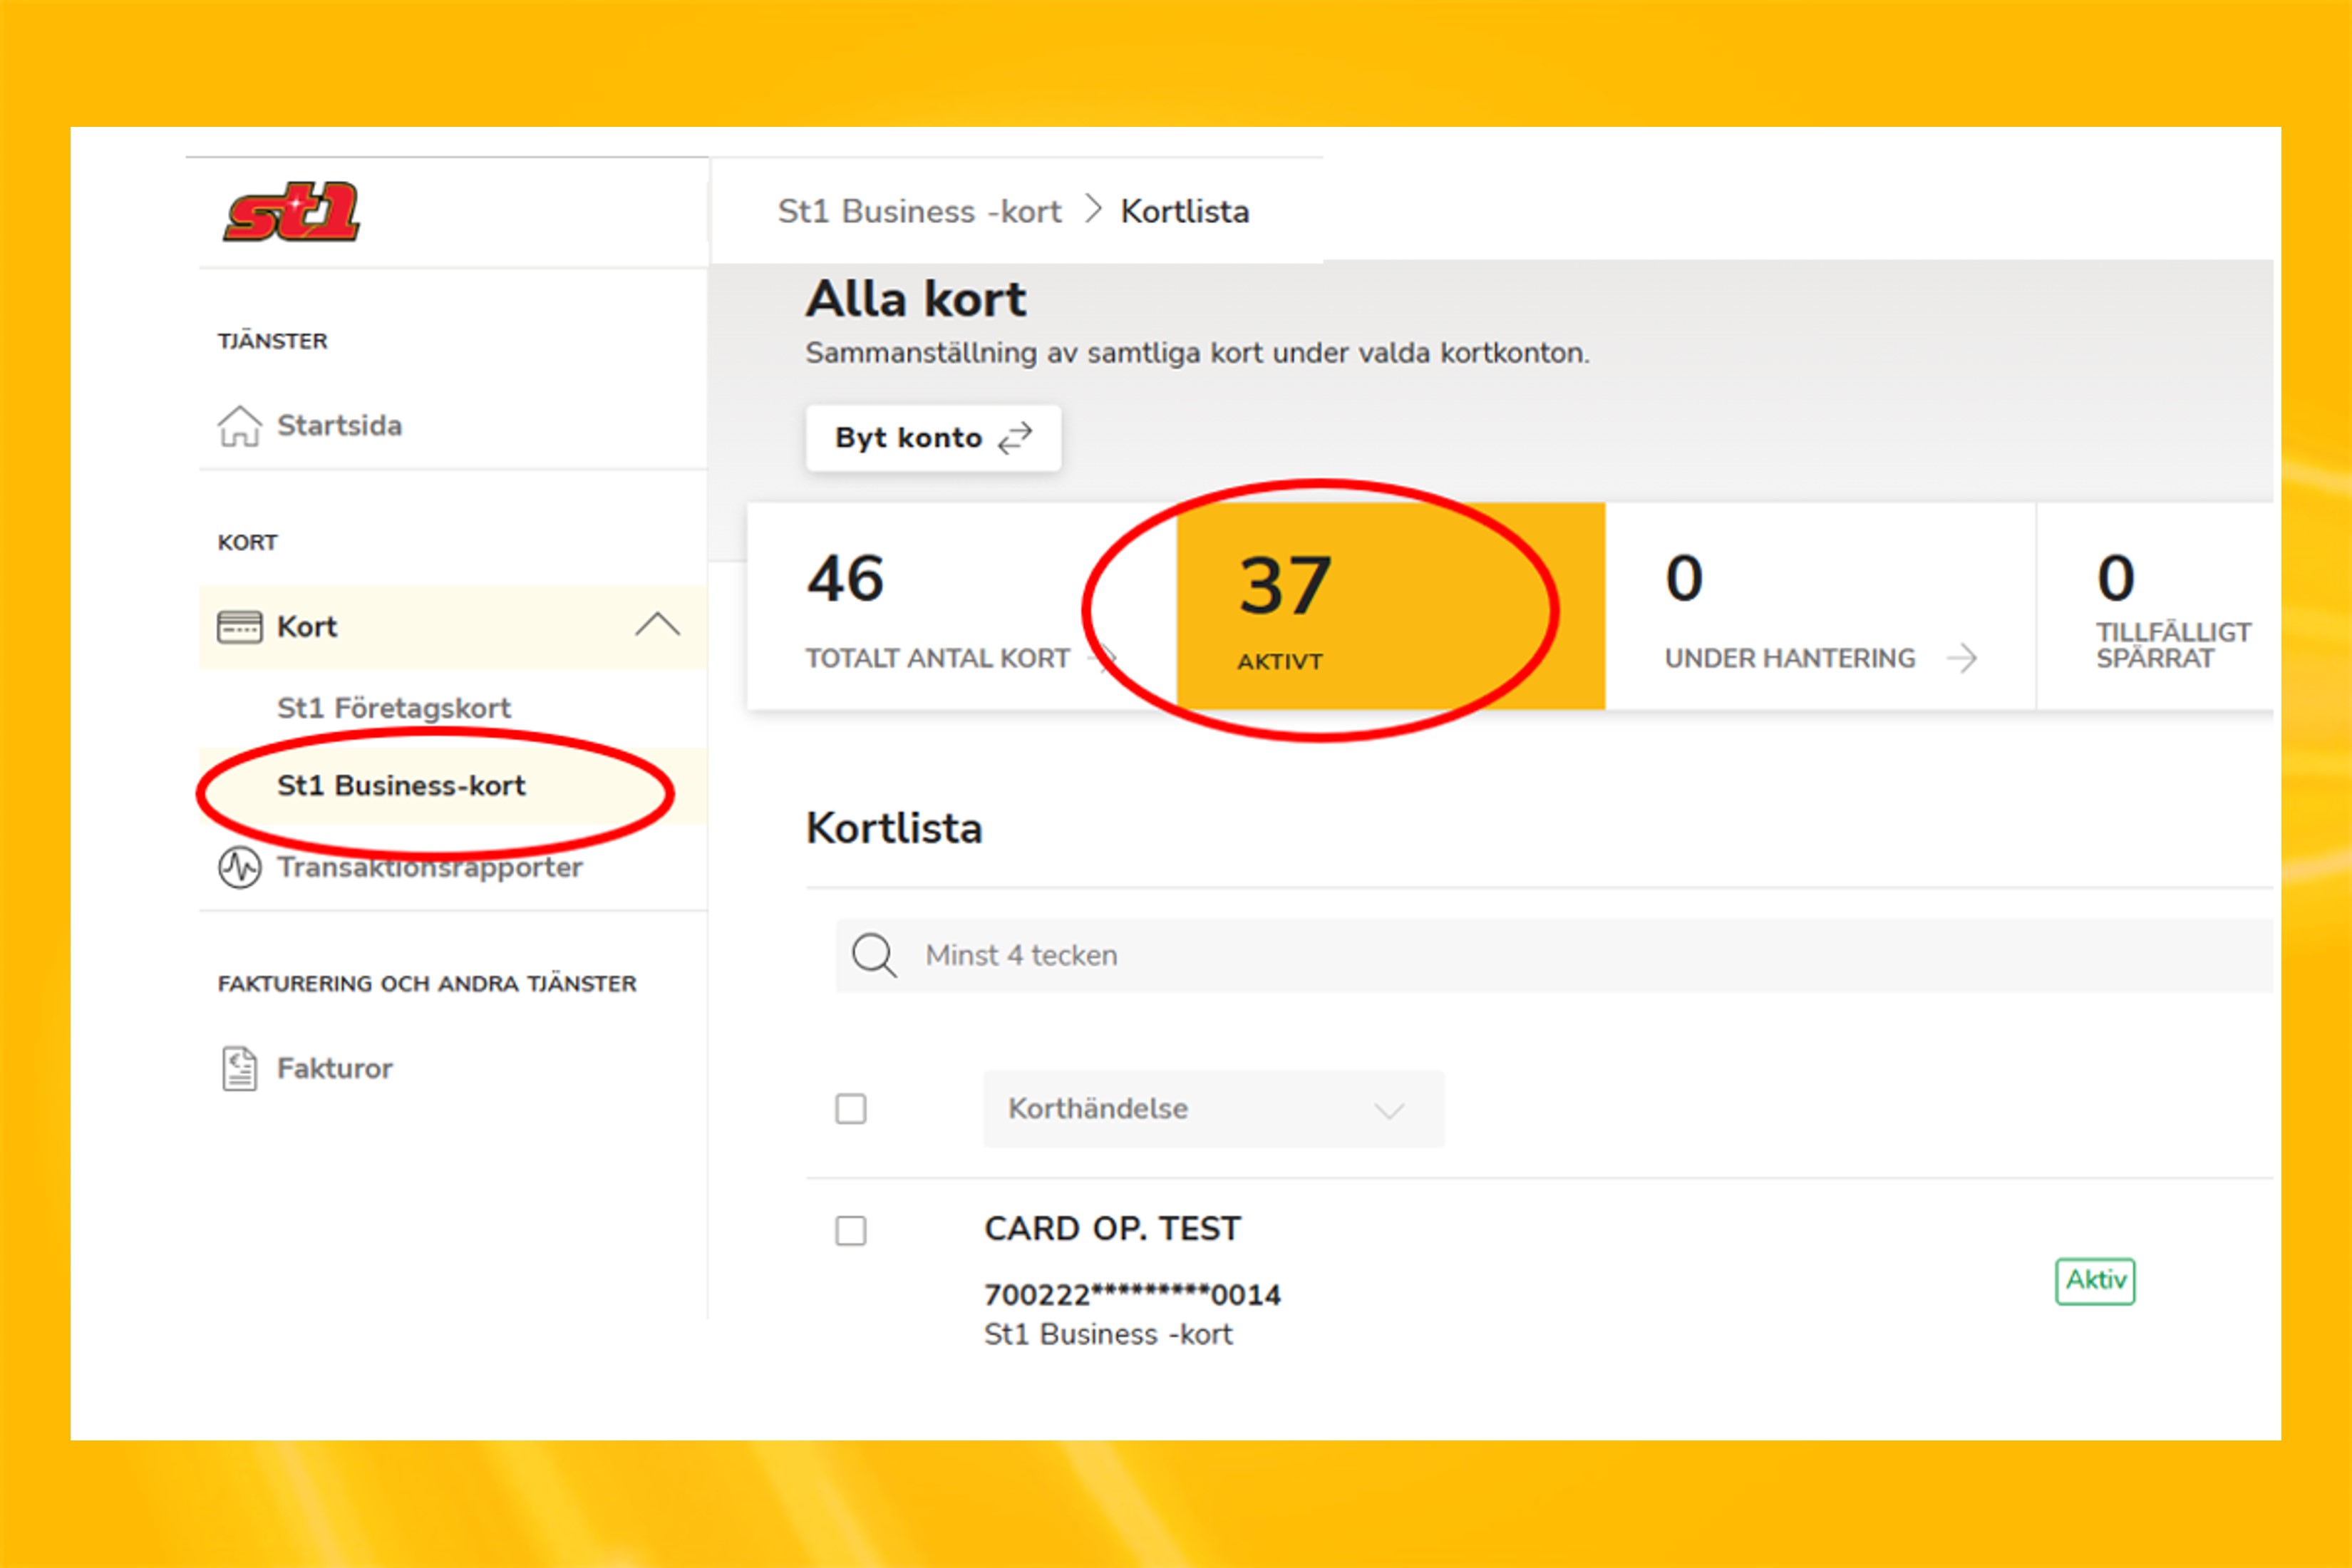Open the Startsida home icon
2352x1568 pixels.
240,426
